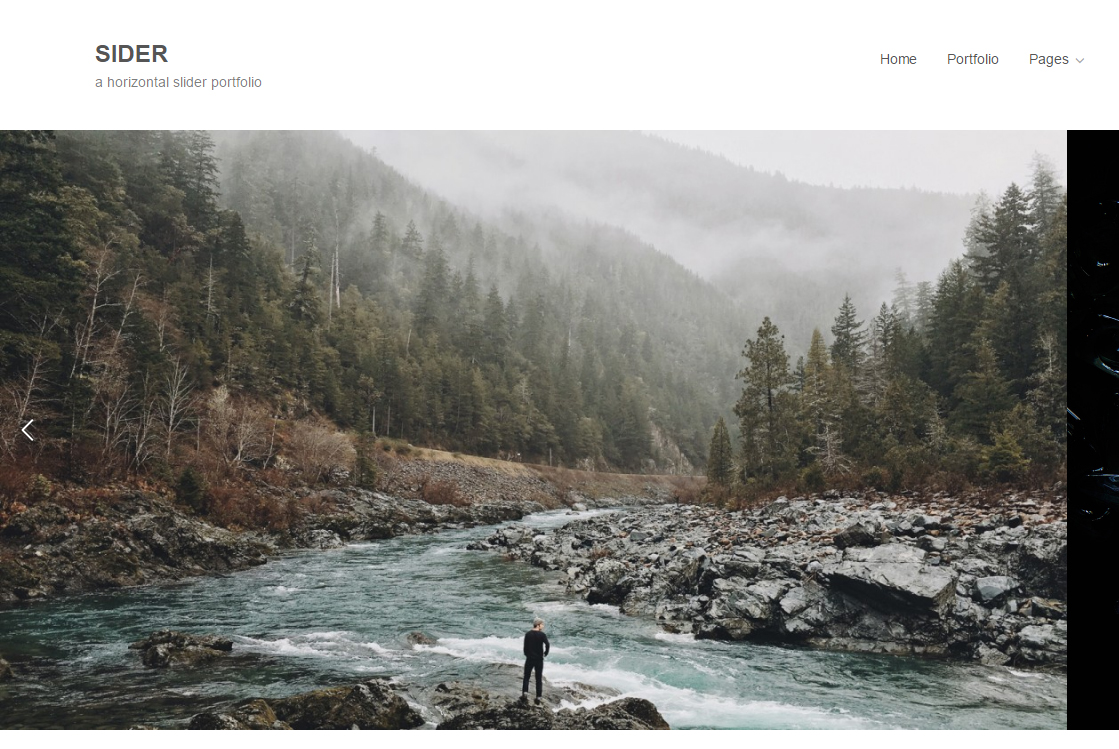Viewport: 1119px width, 749px height.
Task: Click the horizontal slider portfolio tagline
Action: [x=178, y=82]
